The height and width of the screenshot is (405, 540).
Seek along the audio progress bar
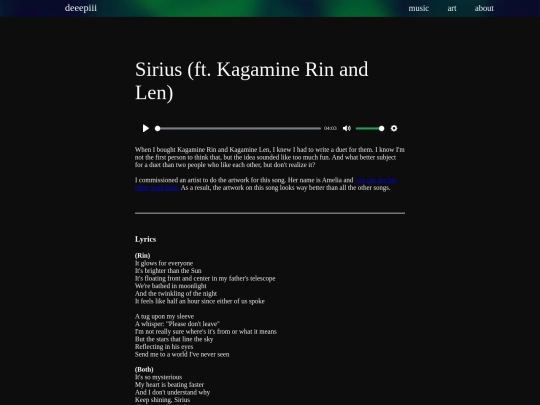tap(238, 128)
